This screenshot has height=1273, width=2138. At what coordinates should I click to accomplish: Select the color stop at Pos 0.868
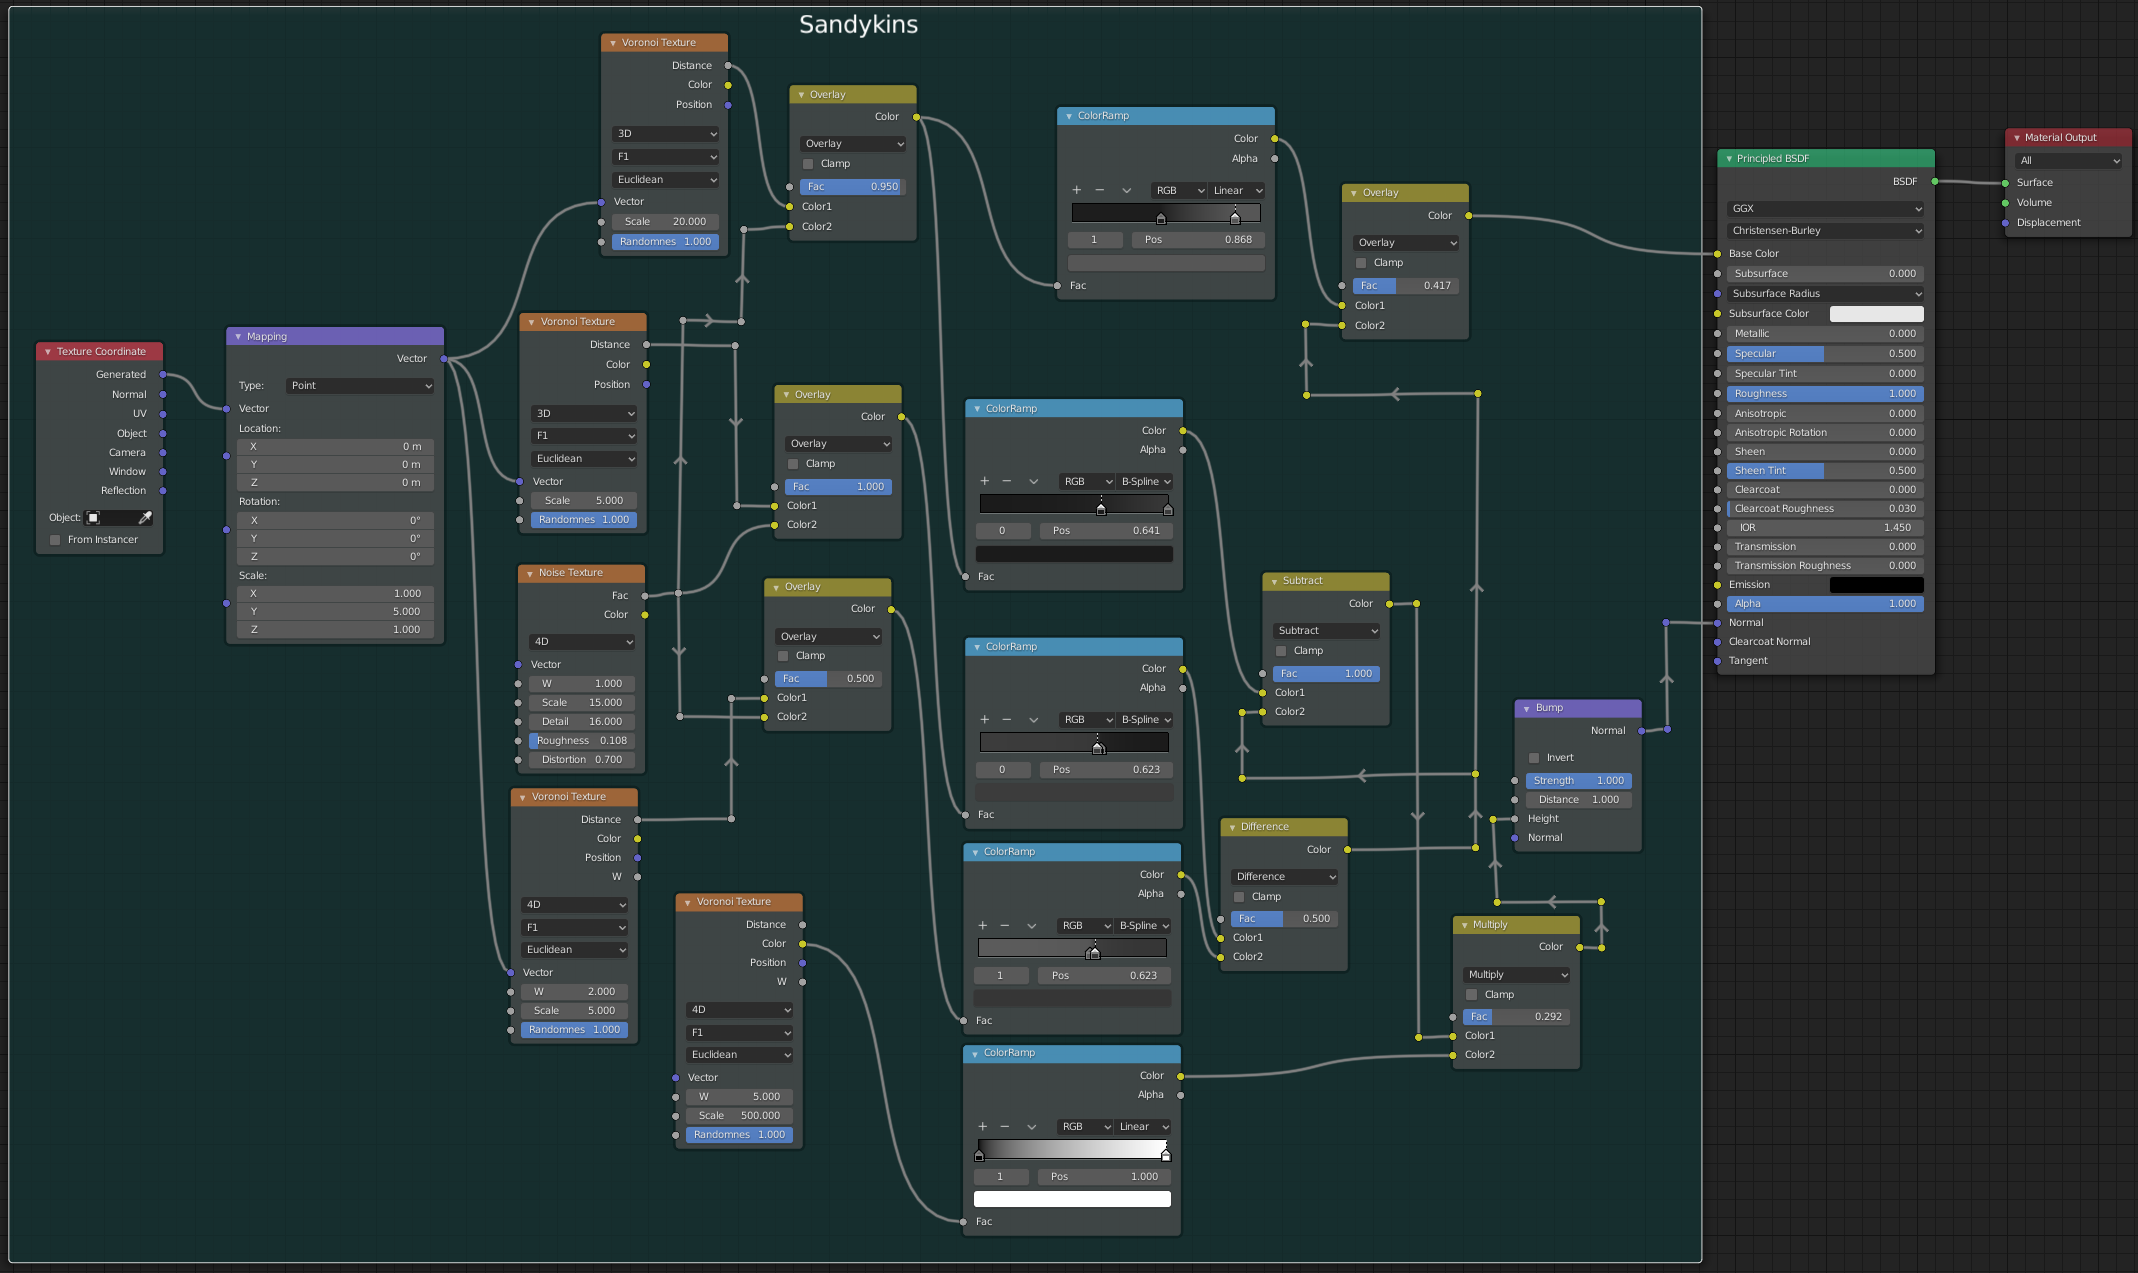[1235, 218]
